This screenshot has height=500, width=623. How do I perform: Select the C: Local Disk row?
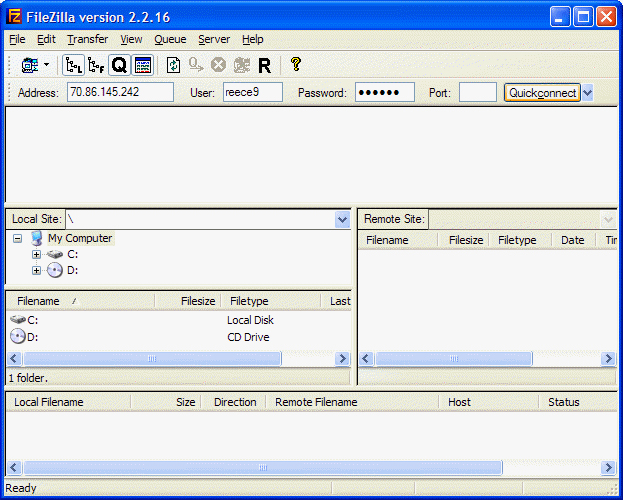(x=179, y=320)
